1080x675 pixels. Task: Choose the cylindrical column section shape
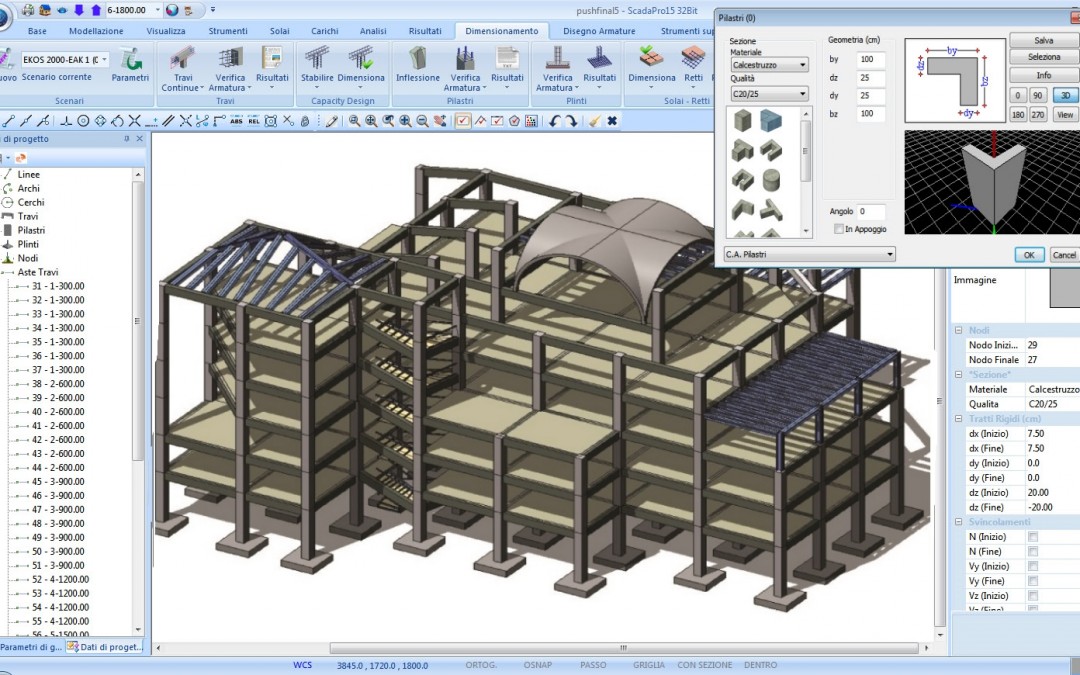[x=771, y=180]
